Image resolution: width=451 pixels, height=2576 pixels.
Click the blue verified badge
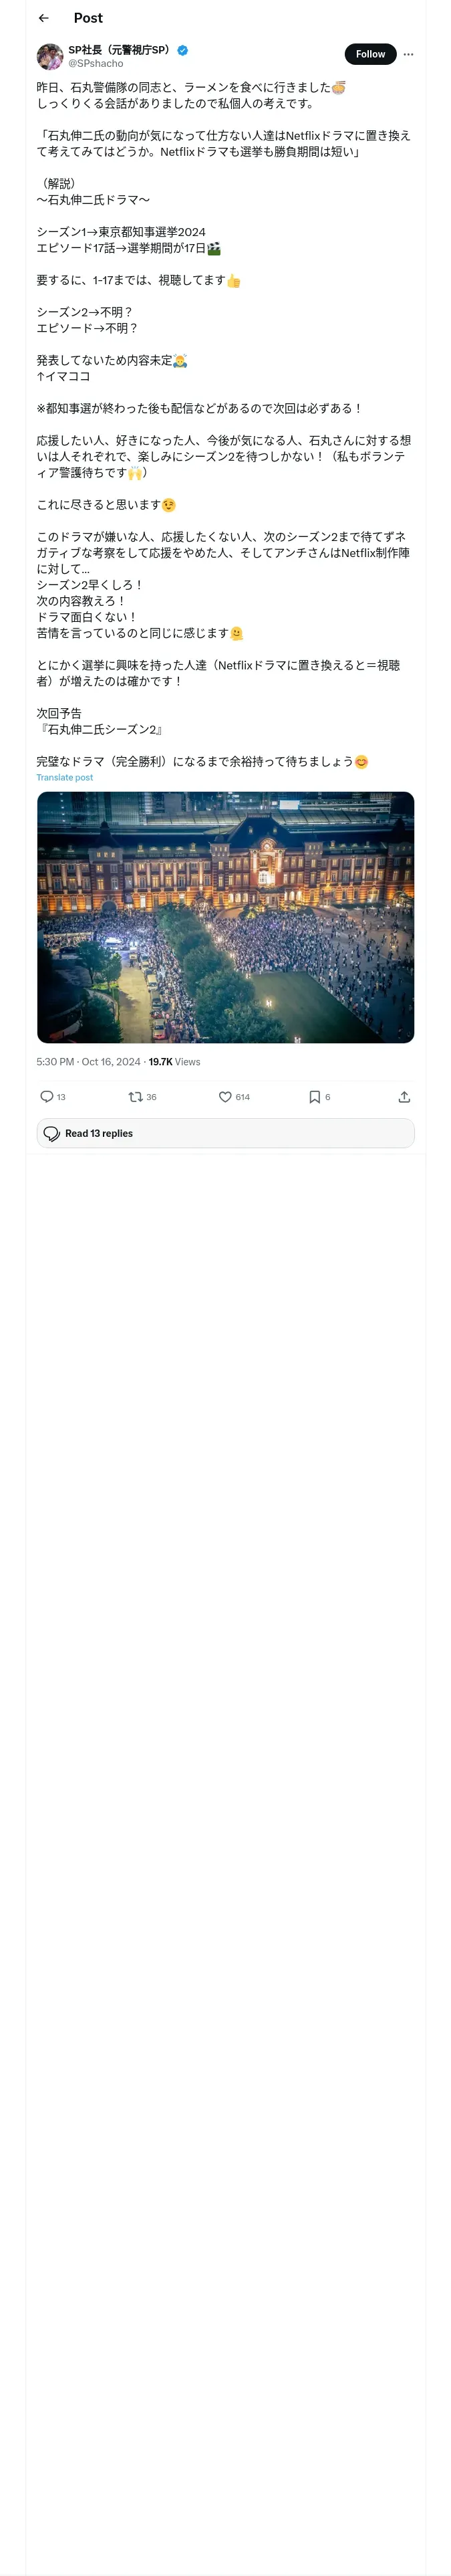[183, 50]
